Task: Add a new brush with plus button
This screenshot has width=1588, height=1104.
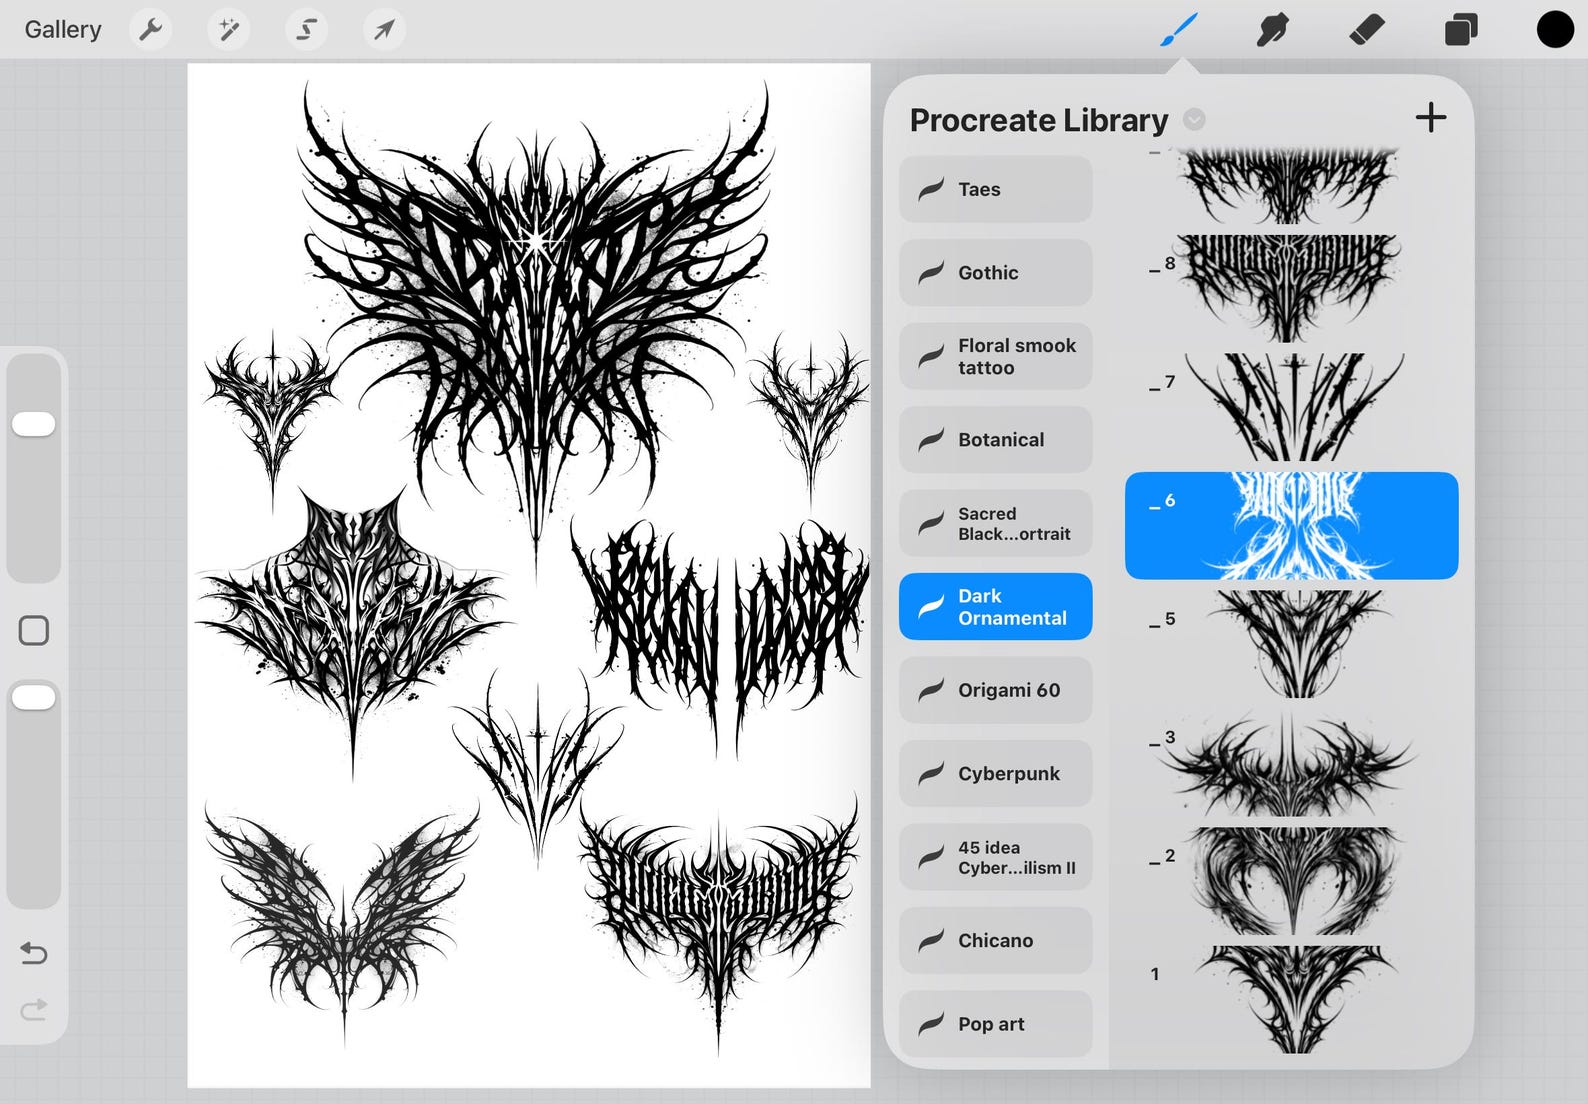Action: tap(1431, 118)
